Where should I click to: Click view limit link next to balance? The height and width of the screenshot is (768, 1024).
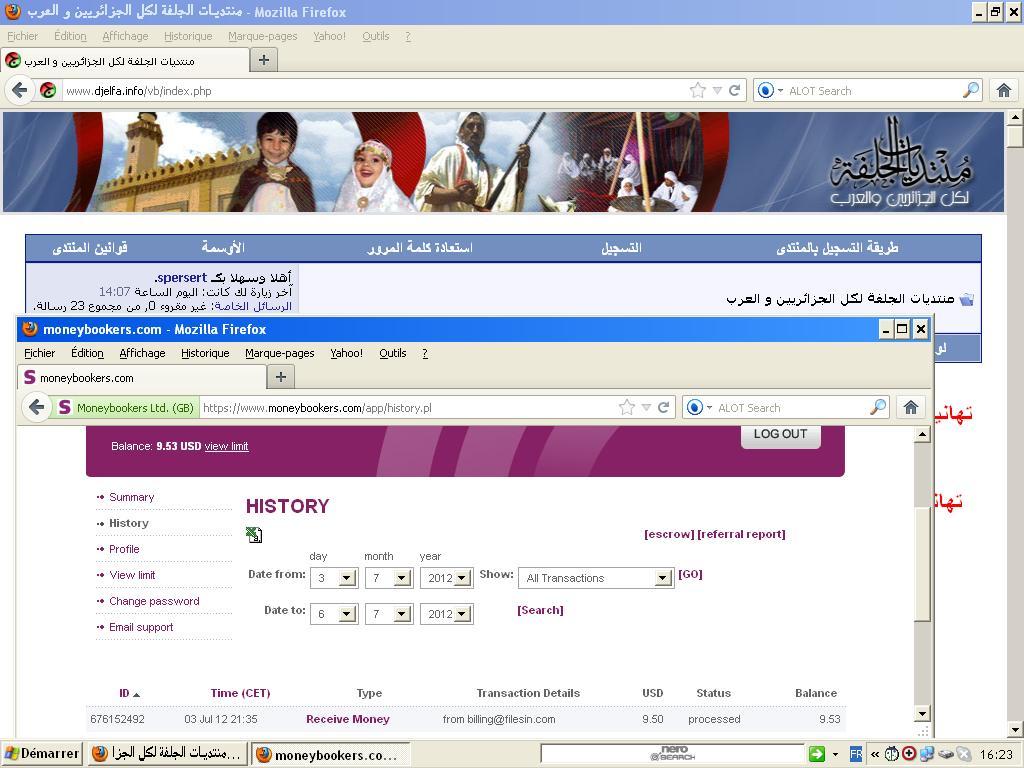pyautogui.click(x=226, y=446)
